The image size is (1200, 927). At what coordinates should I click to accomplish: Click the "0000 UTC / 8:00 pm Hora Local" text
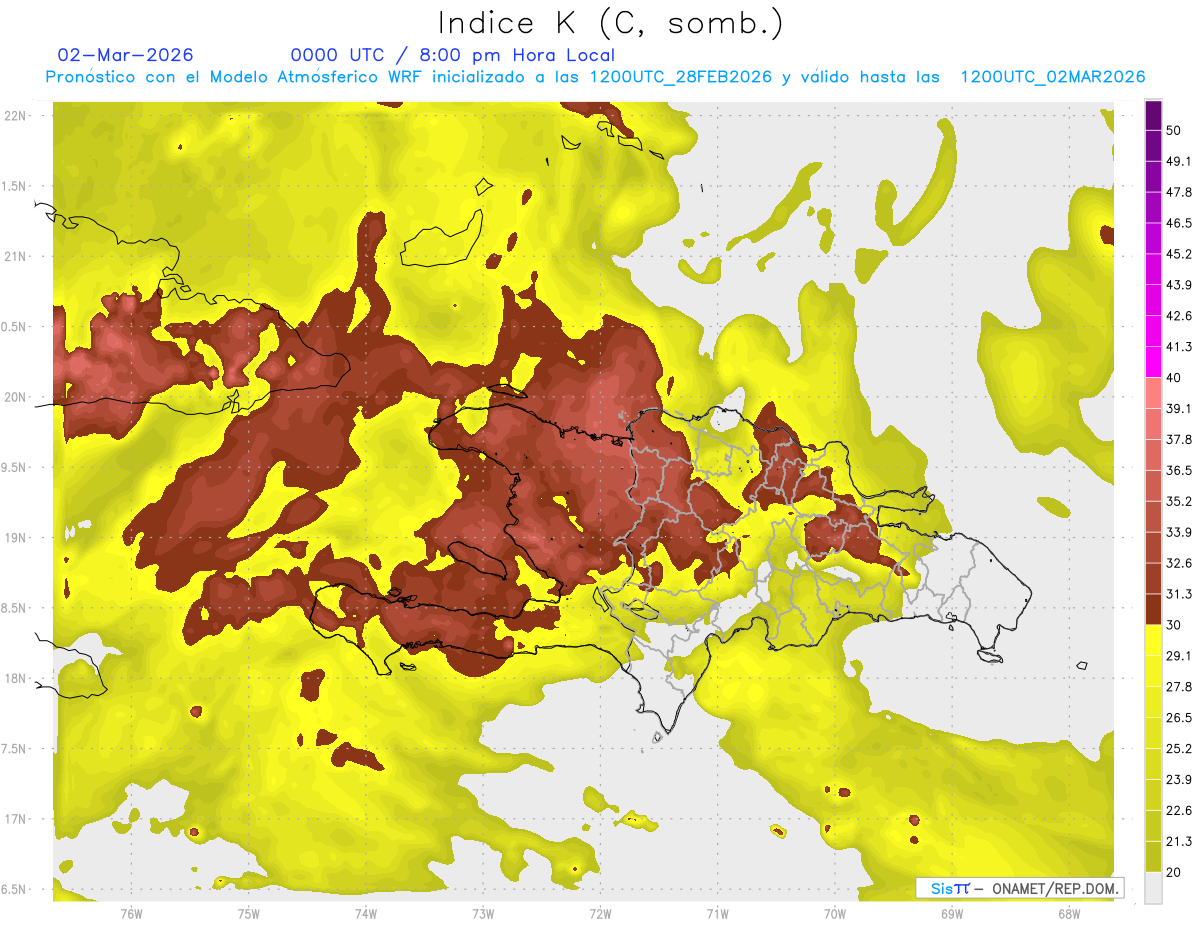point(453,55)
